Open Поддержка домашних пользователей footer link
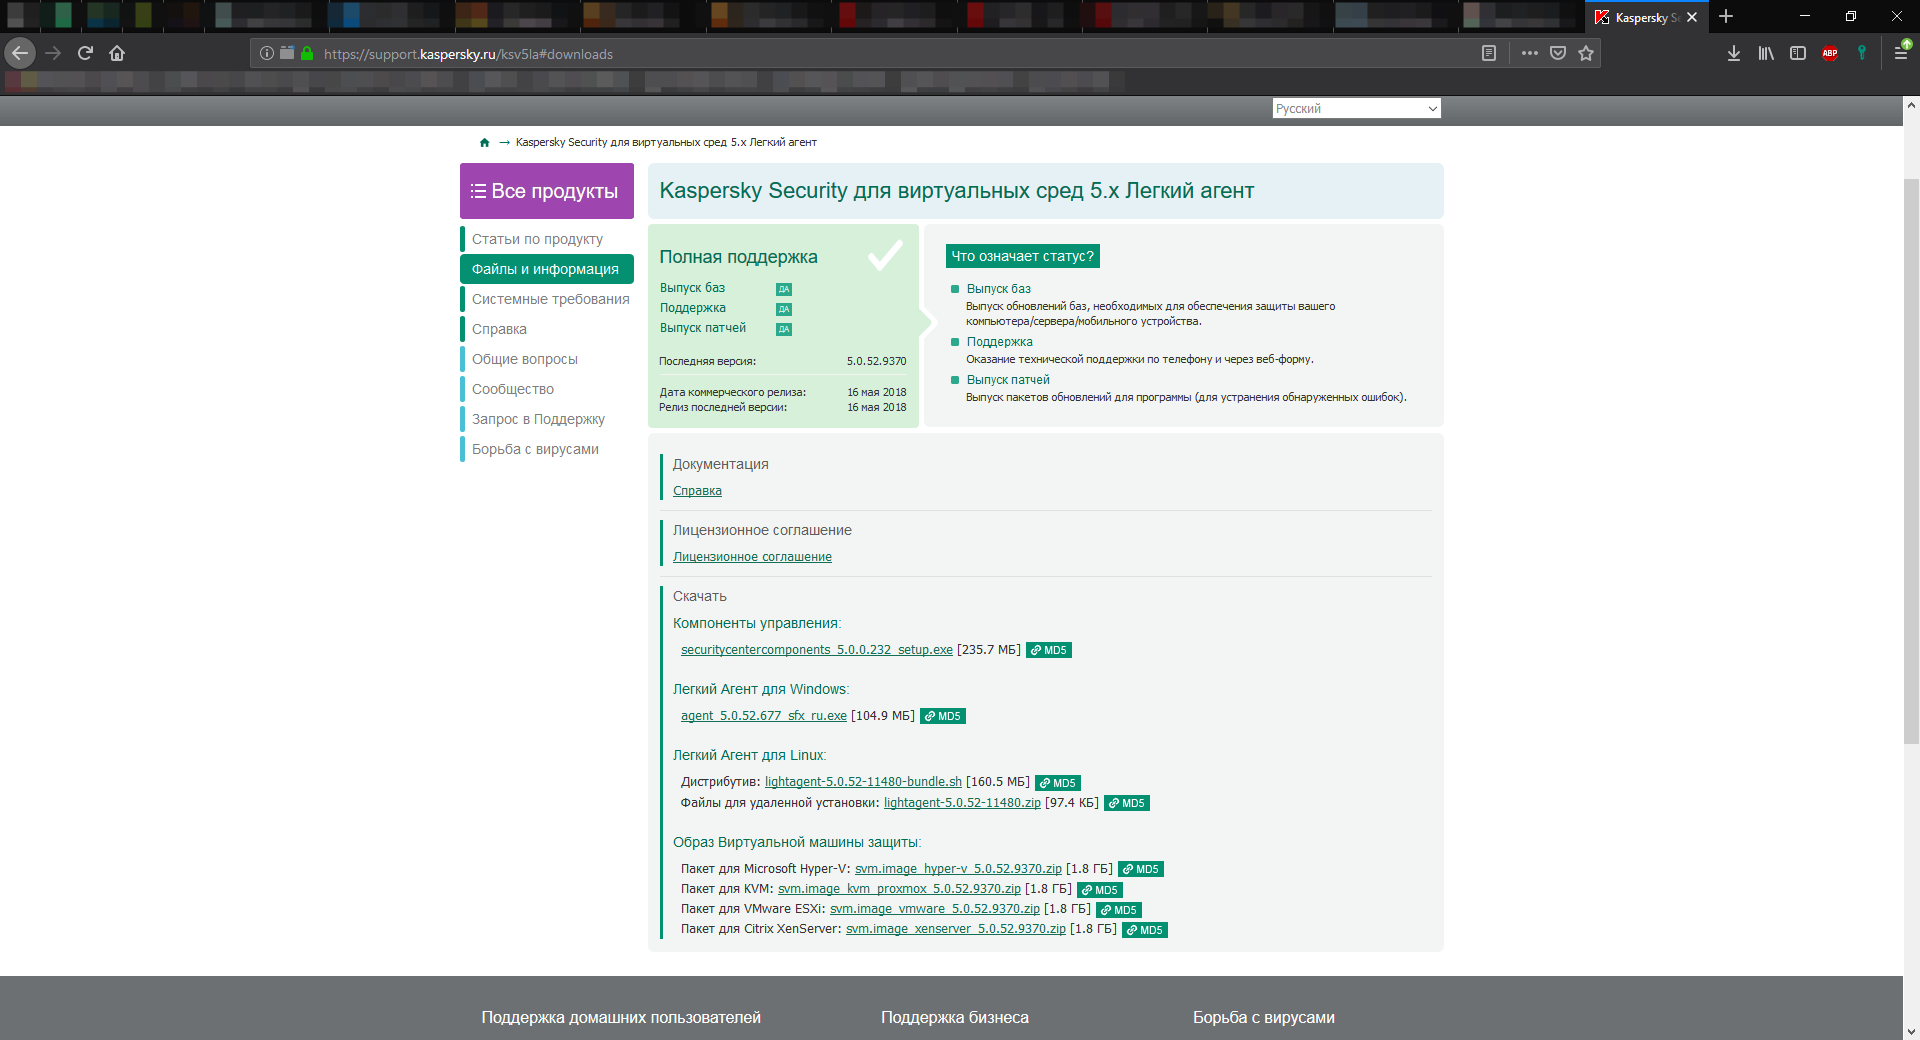 pos(621,1017)
